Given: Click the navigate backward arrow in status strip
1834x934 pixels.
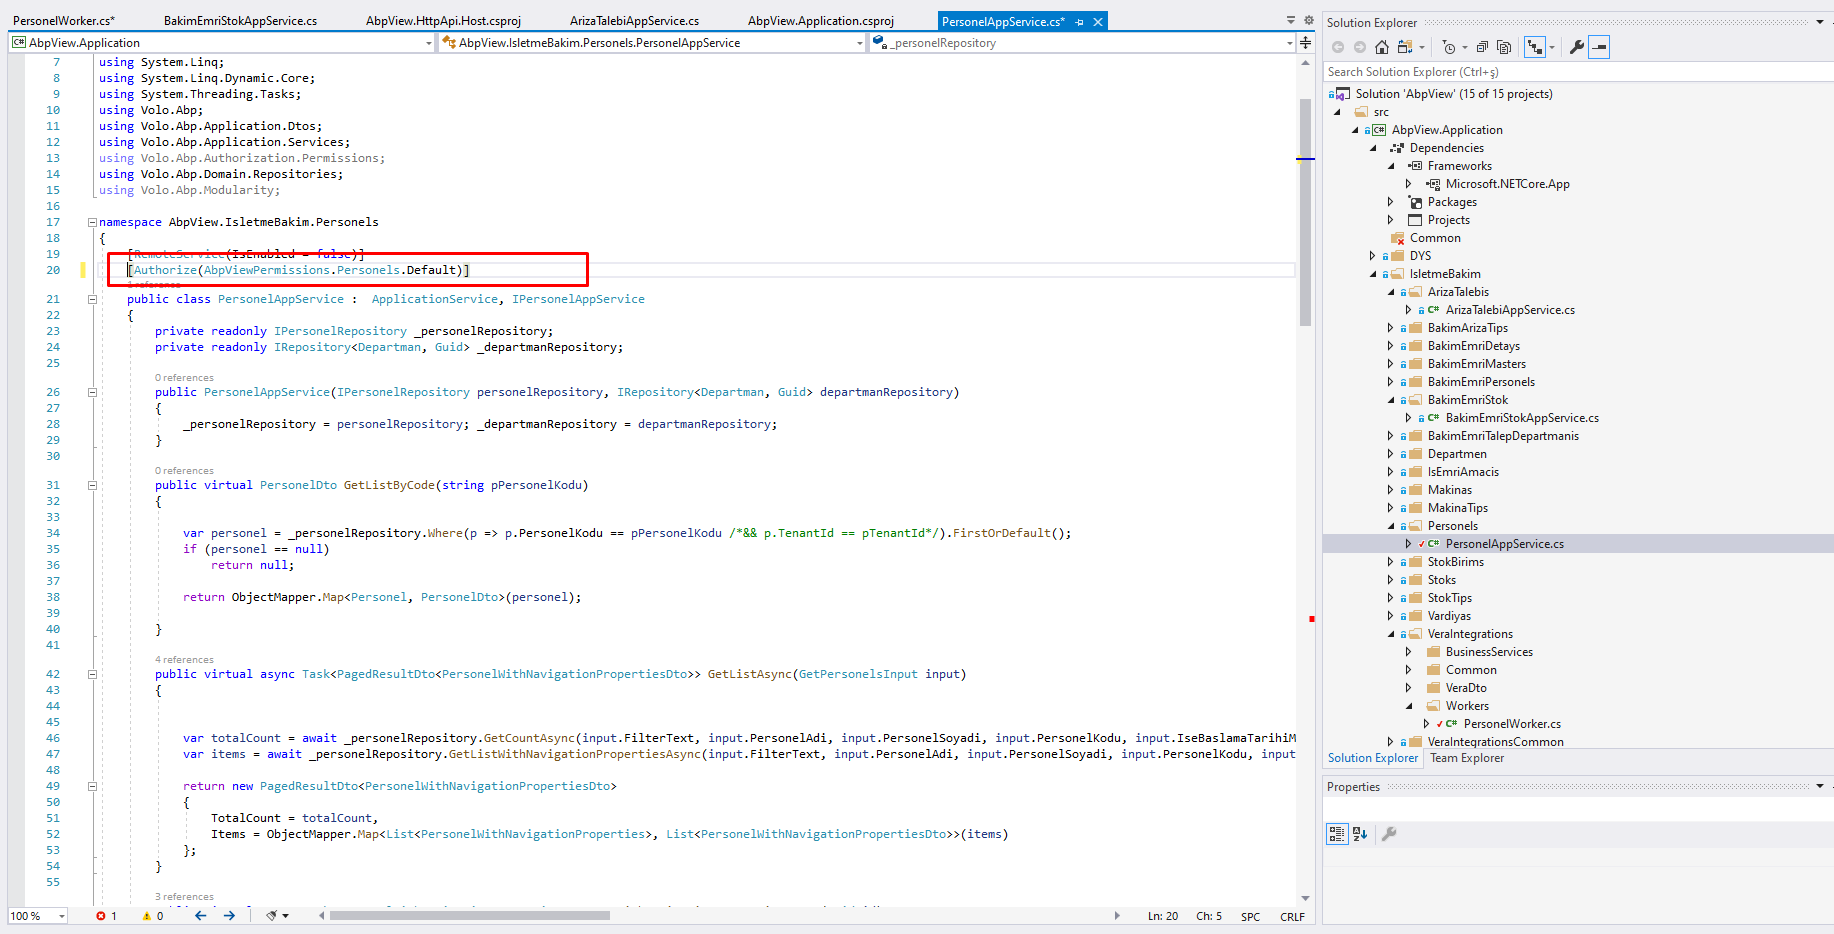Looking at the screenshot, I should click(201, 916).
